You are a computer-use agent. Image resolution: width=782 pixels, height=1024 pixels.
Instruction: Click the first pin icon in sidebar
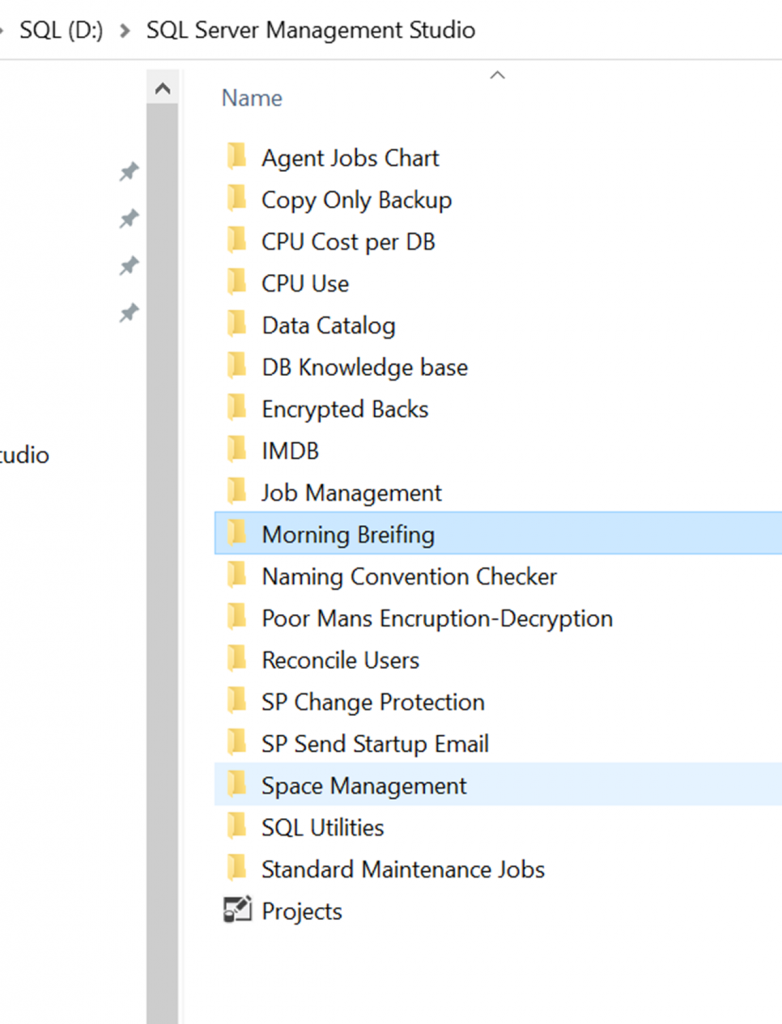pyautogui.click(x=129, y=172)
